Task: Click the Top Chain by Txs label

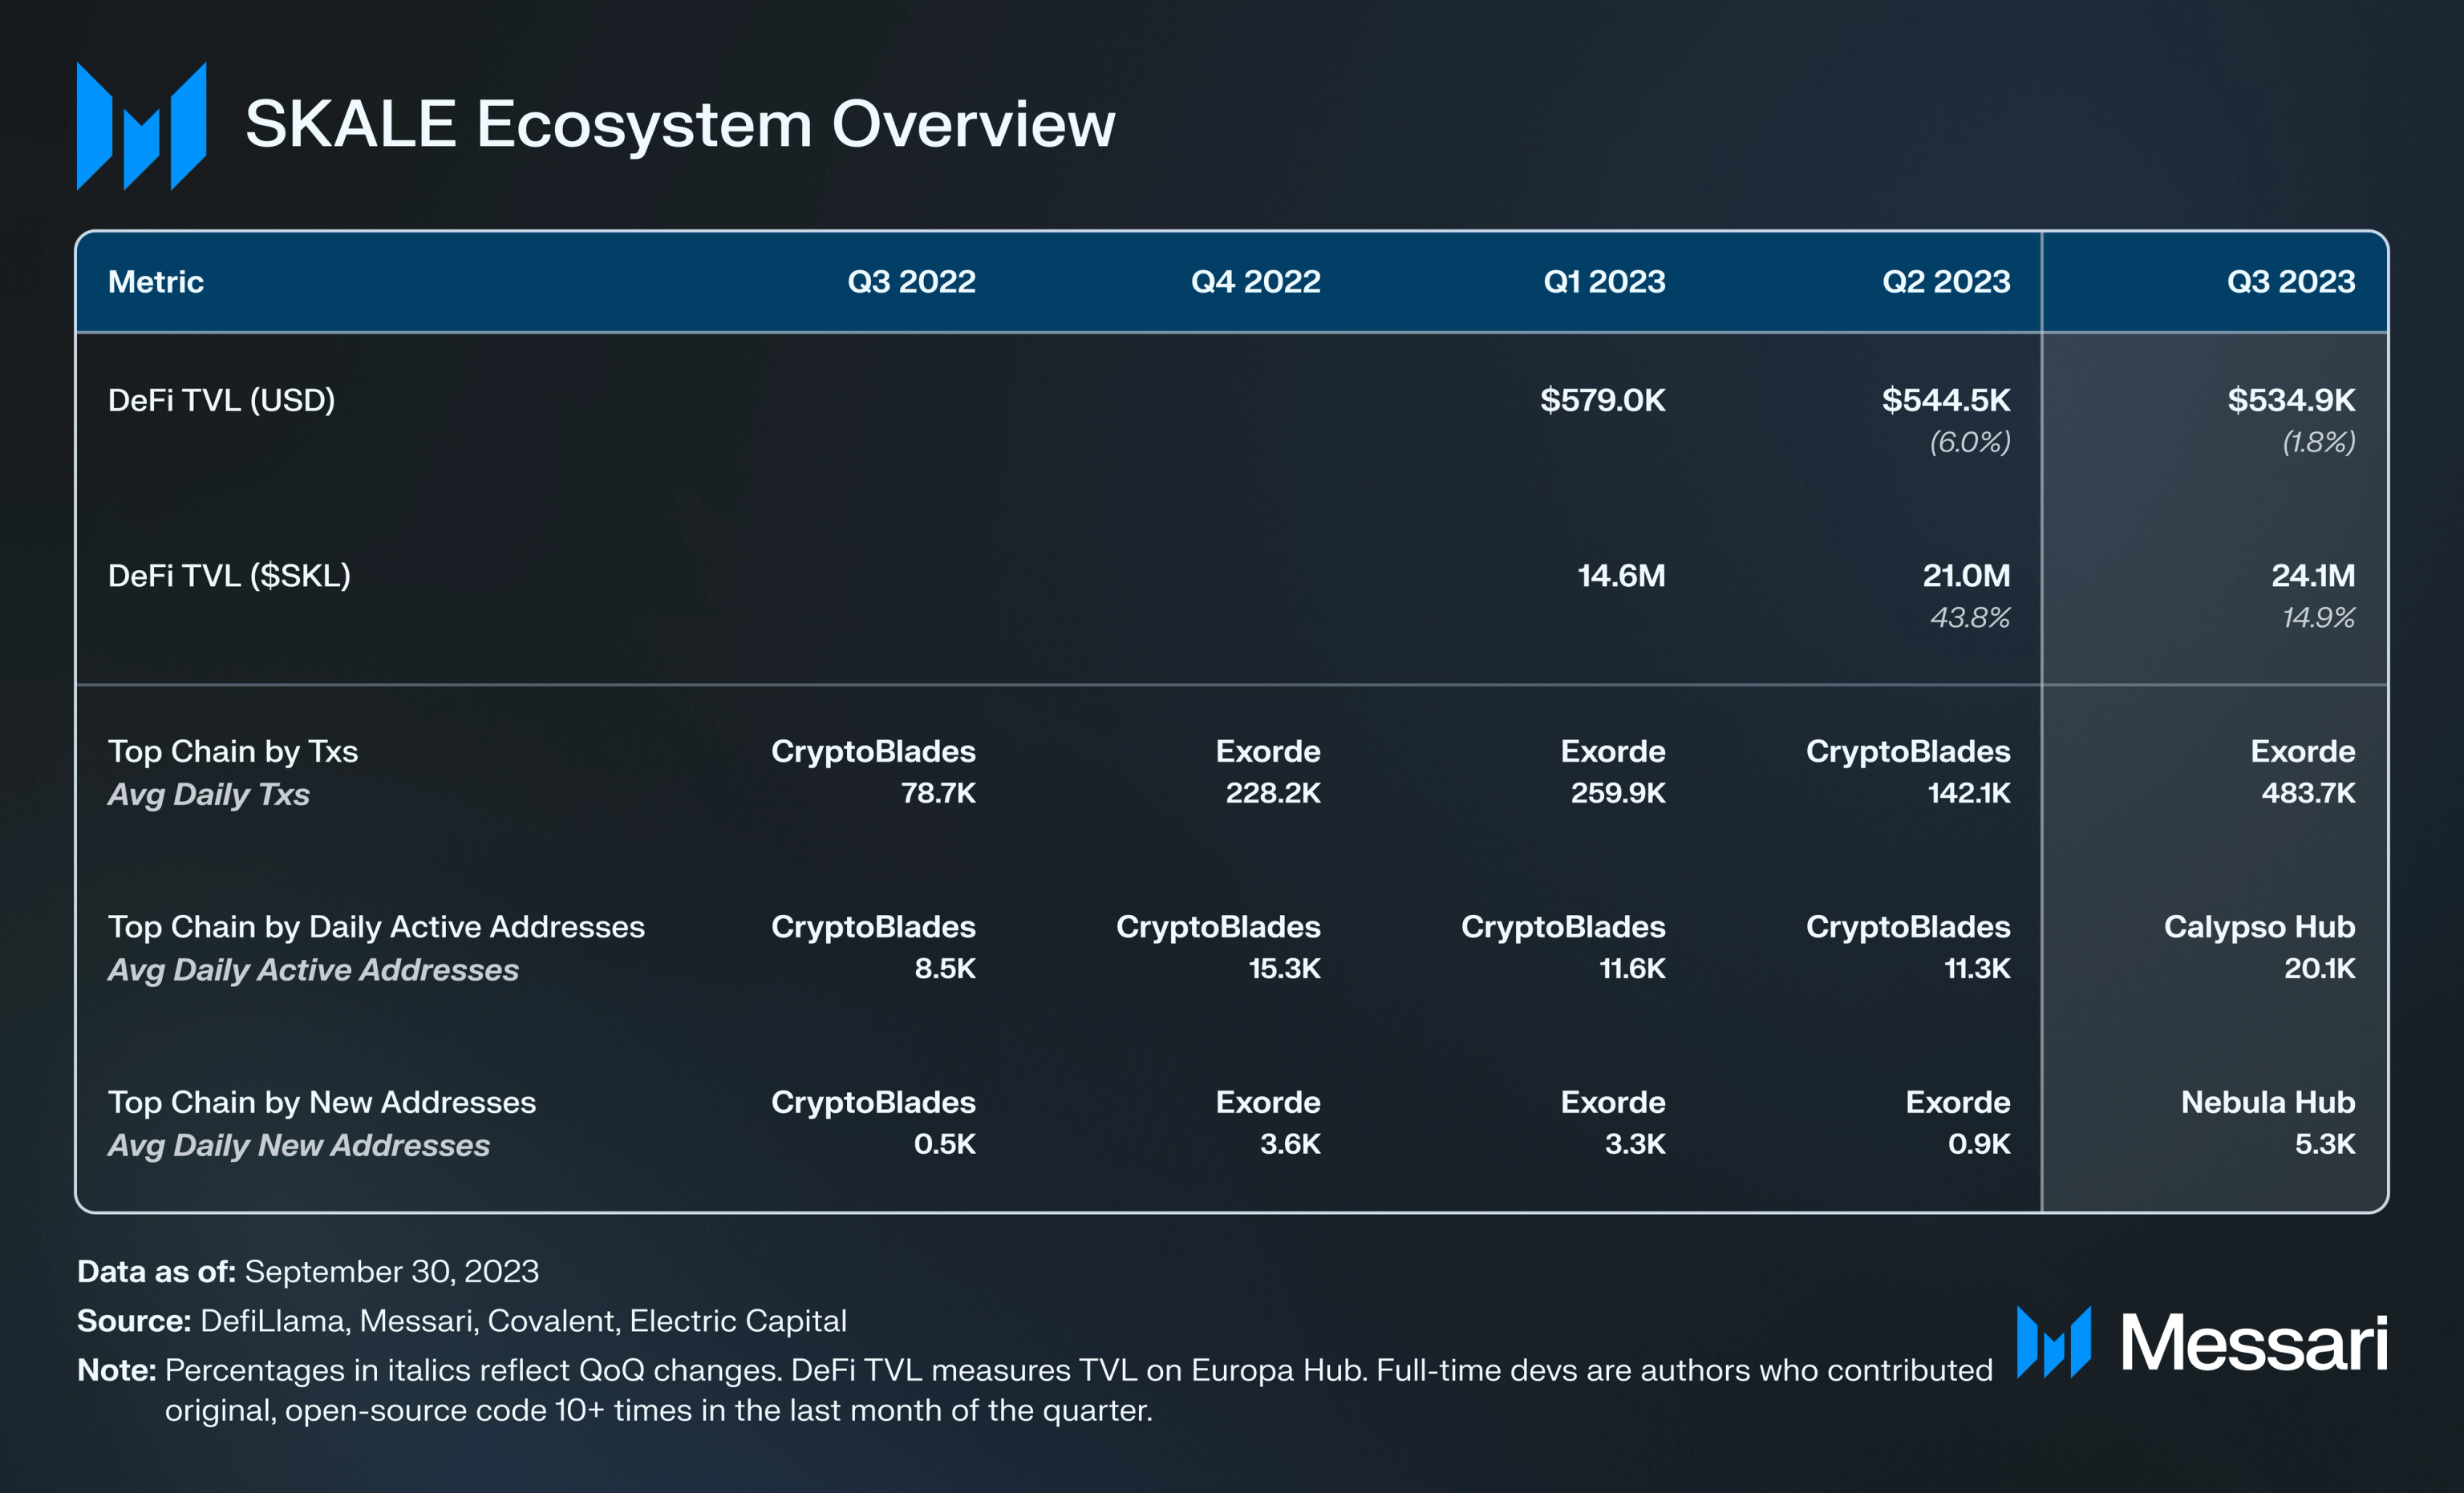Action: point(232,751)
